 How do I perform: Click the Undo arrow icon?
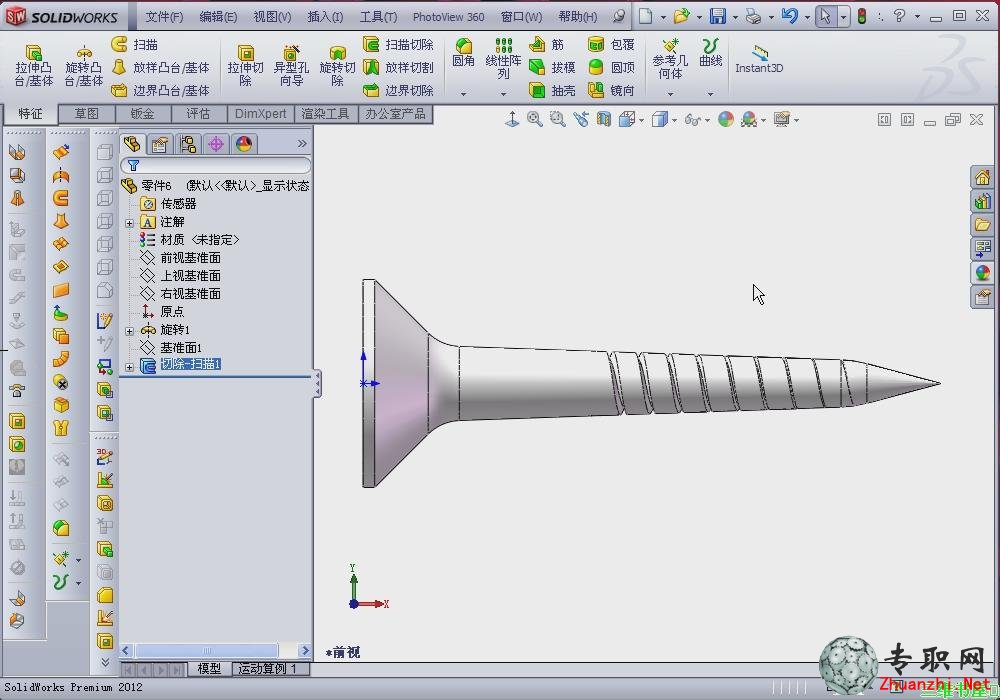[790, 16]
